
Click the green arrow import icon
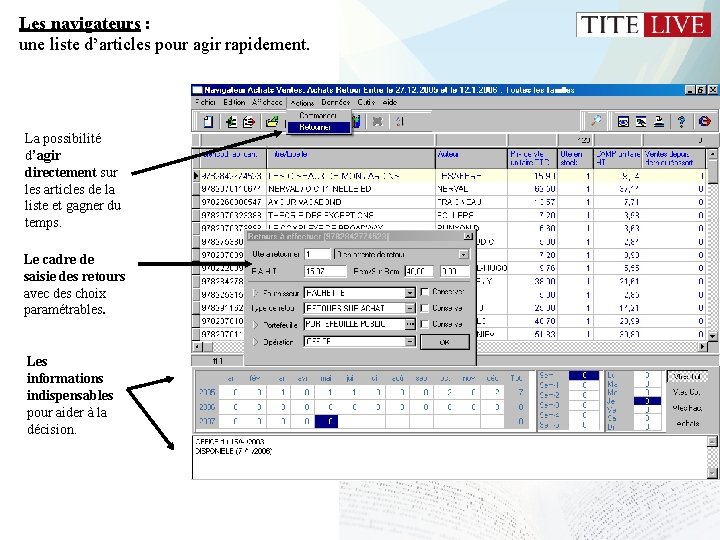tap(231, 122)
